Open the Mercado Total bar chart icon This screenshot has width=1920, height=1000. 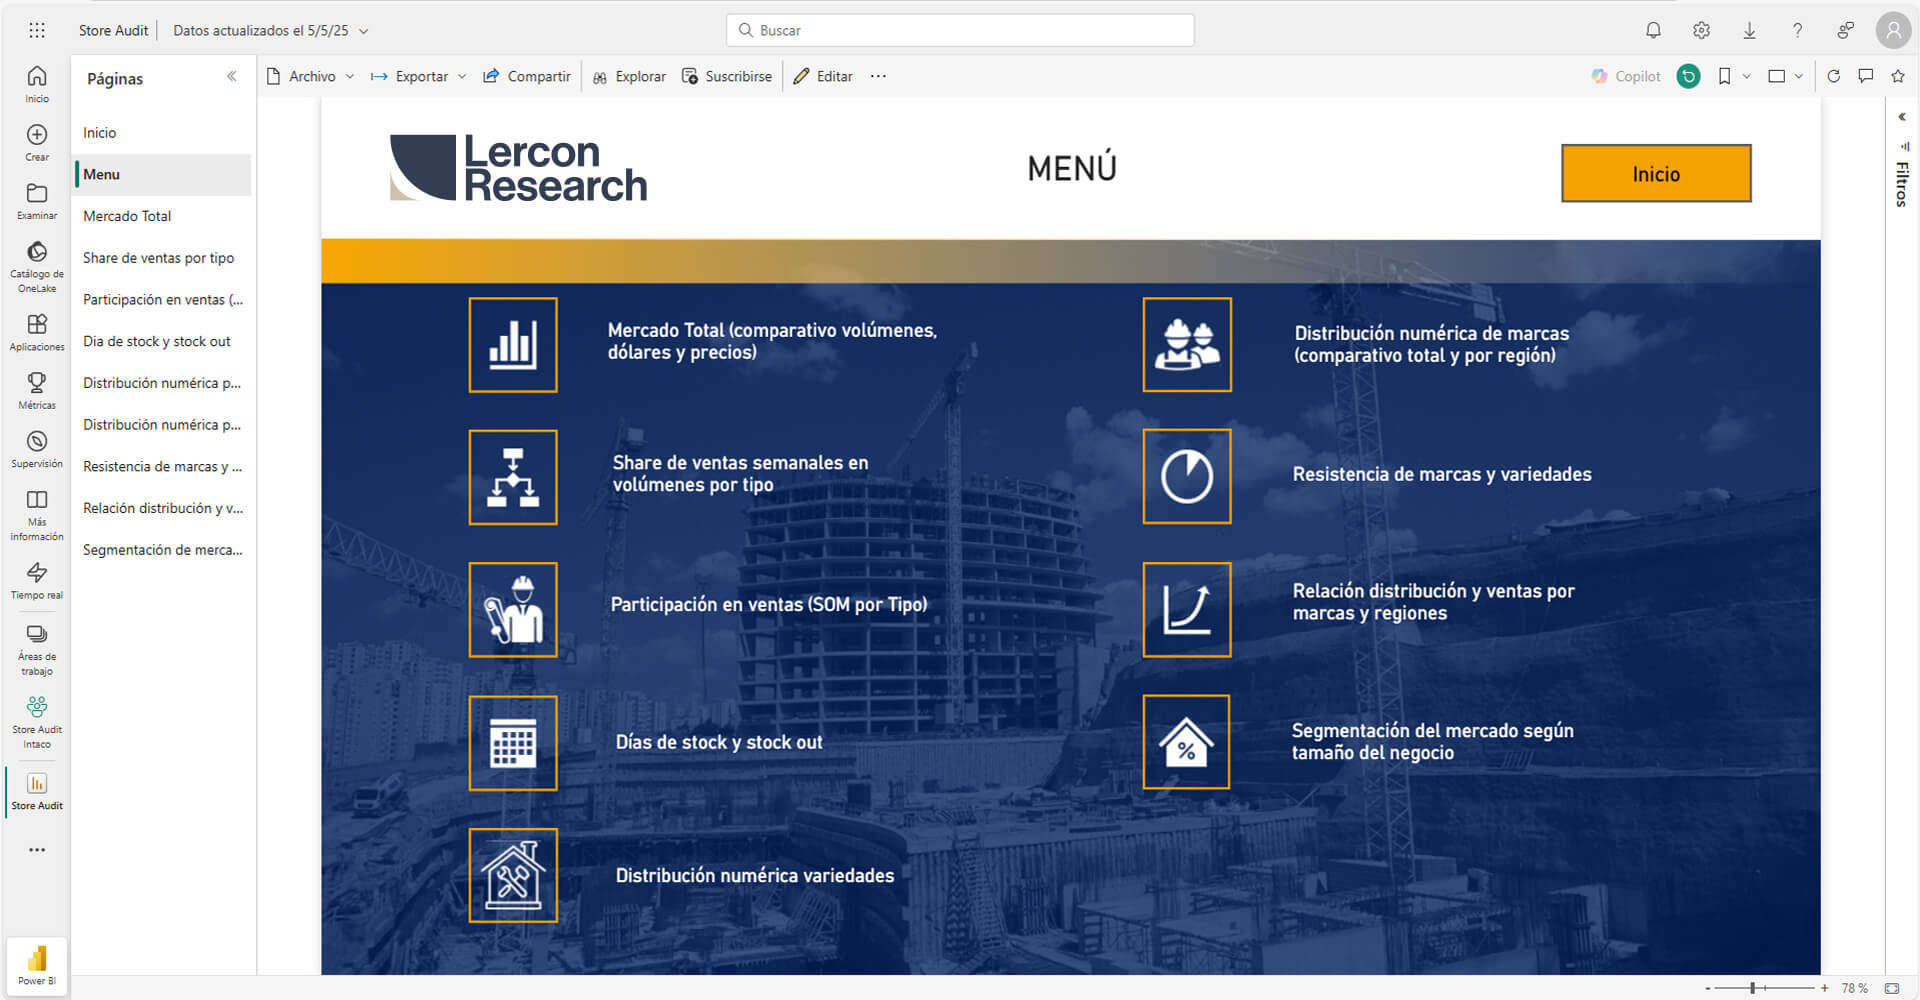513,345
